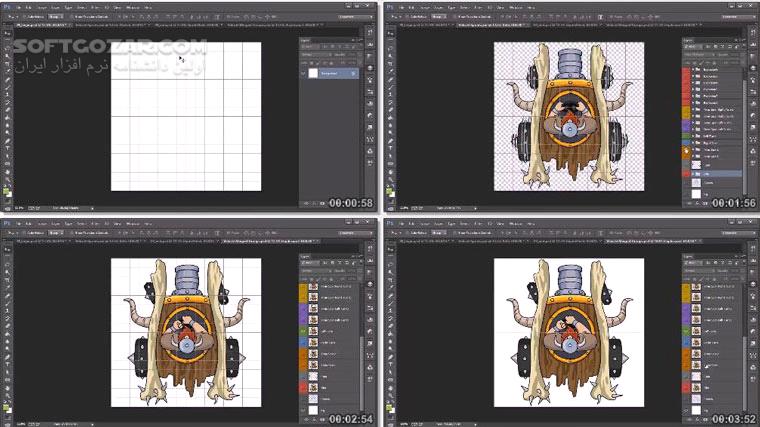Select the Zoom tool in the 00:00:58 window

7,179
